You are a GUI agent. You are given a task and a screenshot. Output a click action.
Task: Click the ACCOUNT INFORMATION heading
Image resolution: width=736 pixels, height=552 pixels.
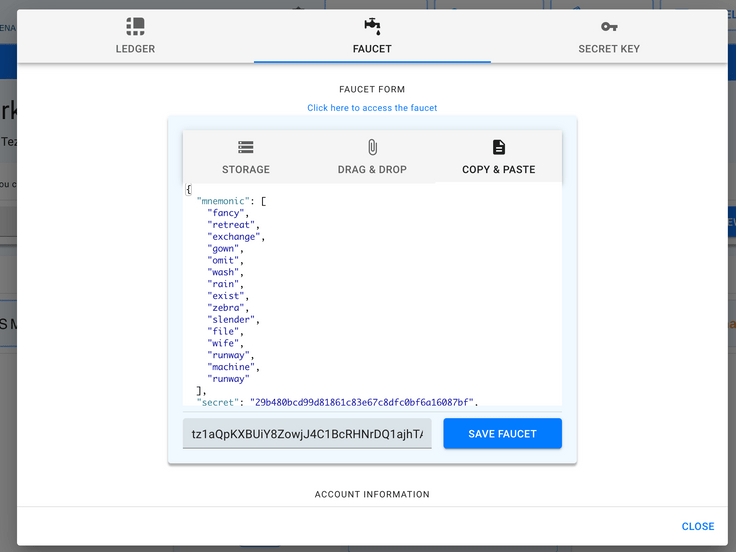[372, 494]
